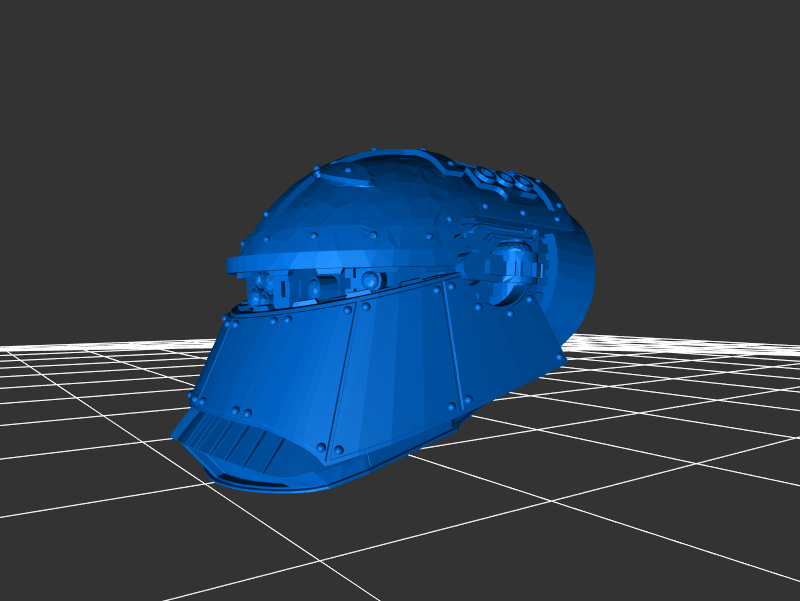Click the hinge block beside the circular port
This screenshot has height=601, width=800.
(482, 266)
